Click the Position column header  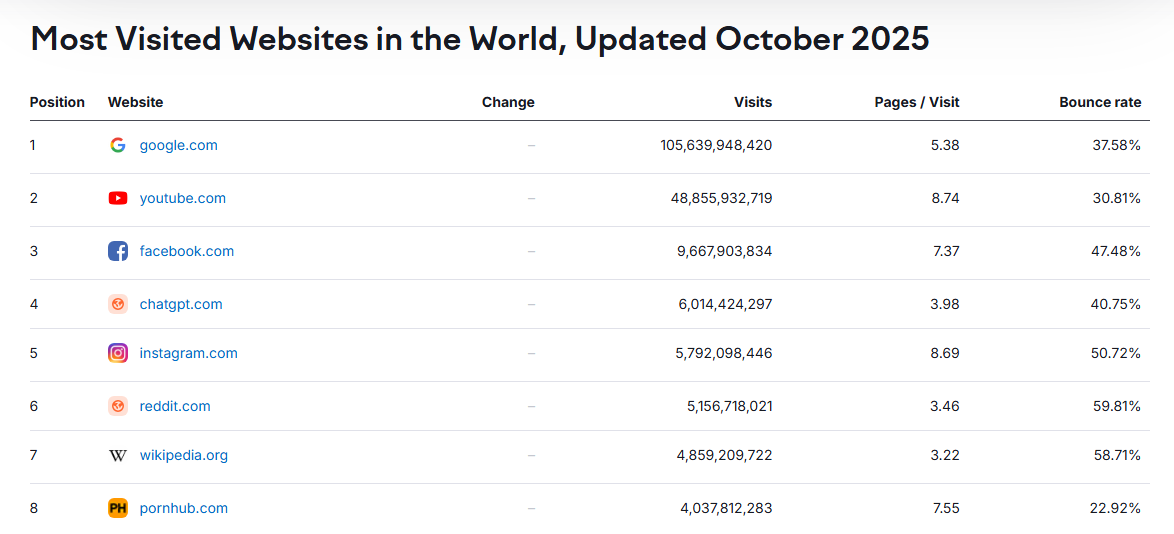point(57,102)
